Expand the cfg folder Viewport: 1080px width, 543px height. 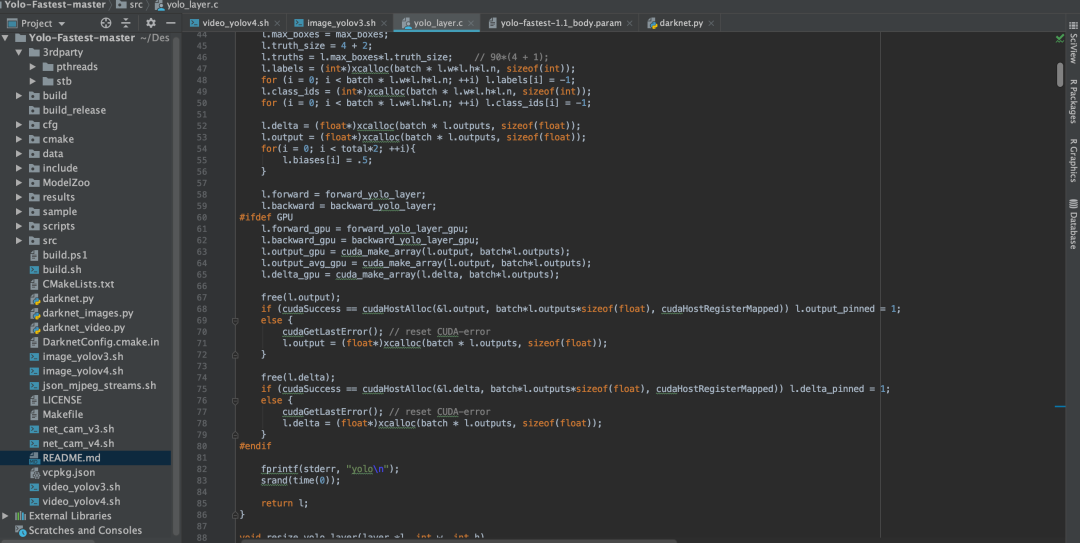pos(19,125)
